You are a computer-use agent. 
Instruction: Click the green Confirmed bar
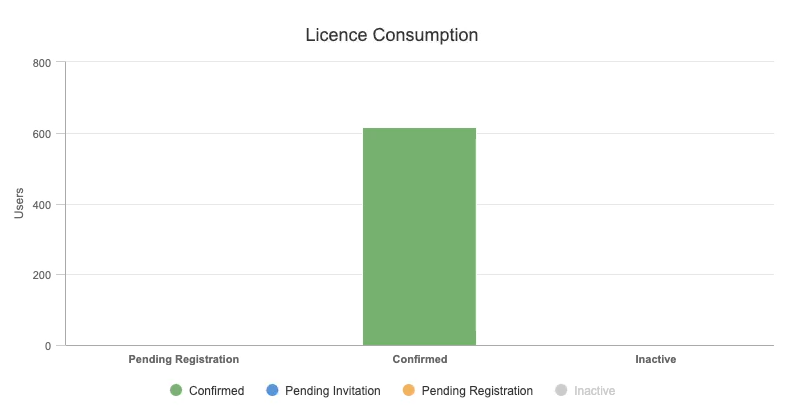coord(419,237)
